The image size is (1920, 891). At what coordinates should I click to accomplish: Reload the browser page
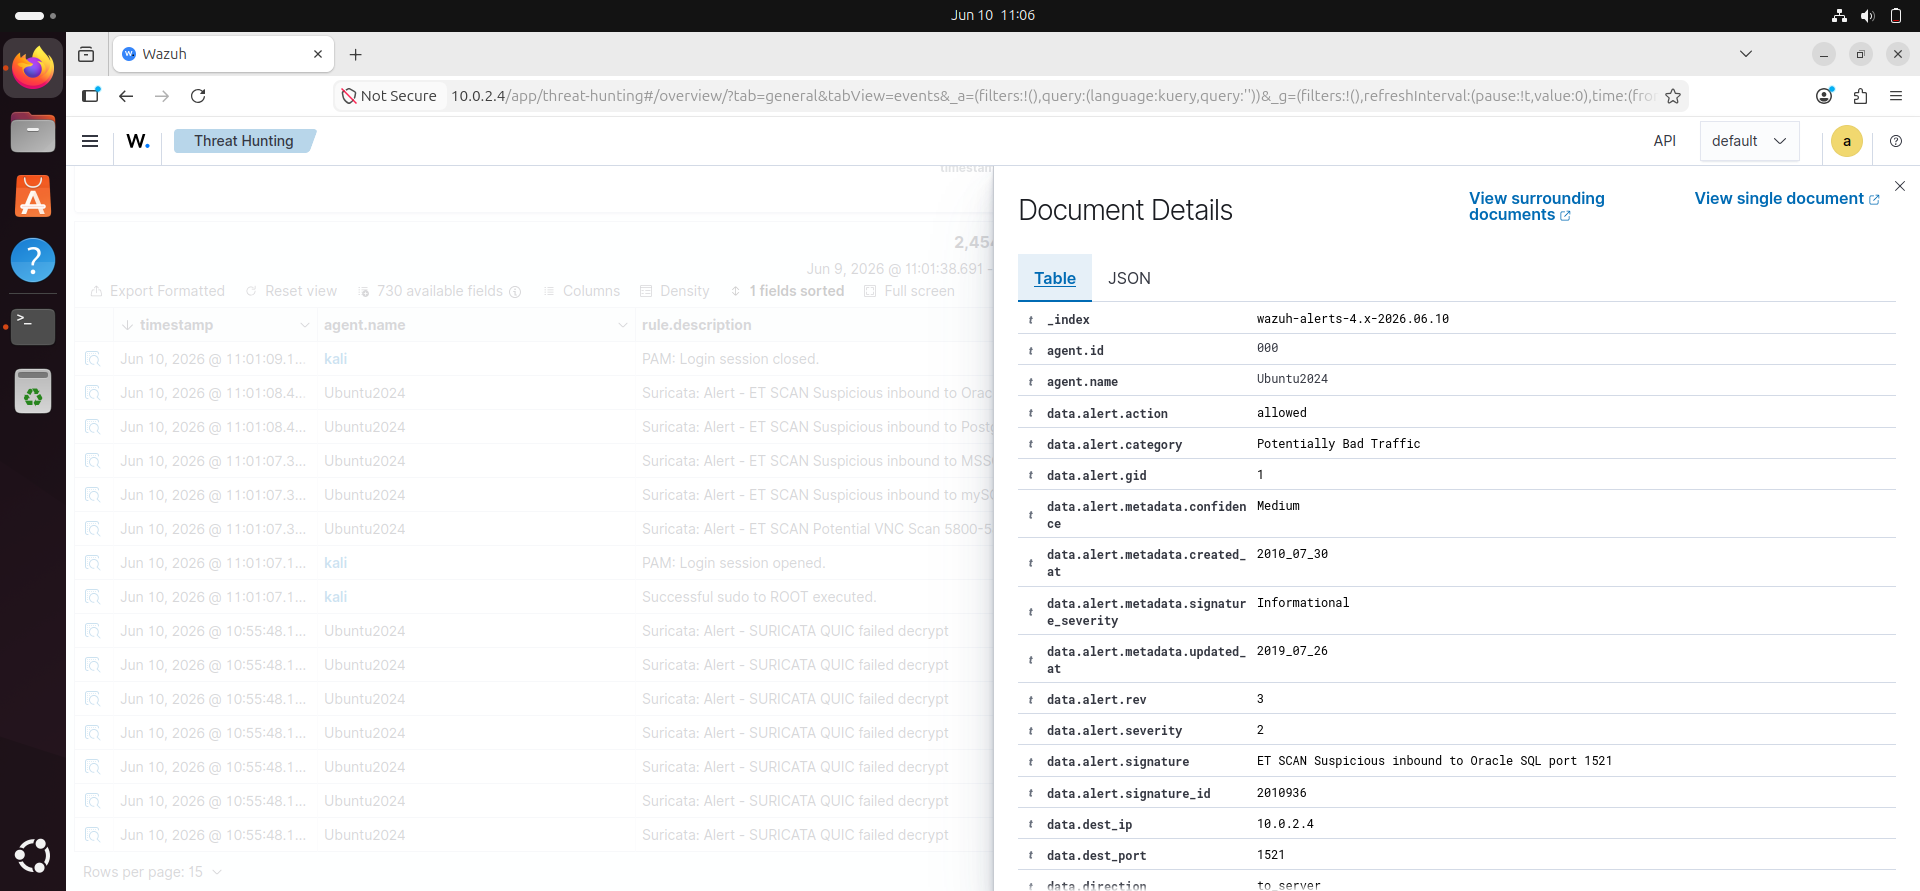198,96
